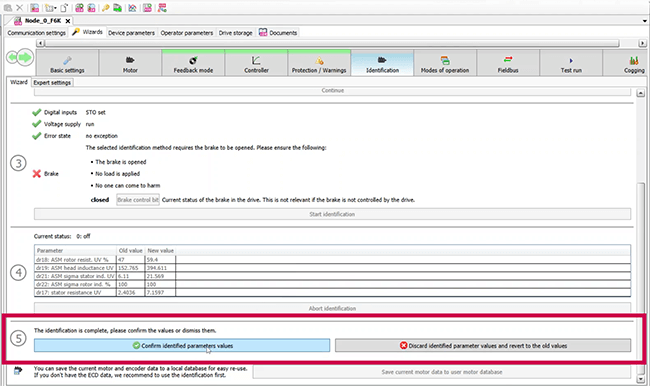Open the Motor wizard step

130,63
